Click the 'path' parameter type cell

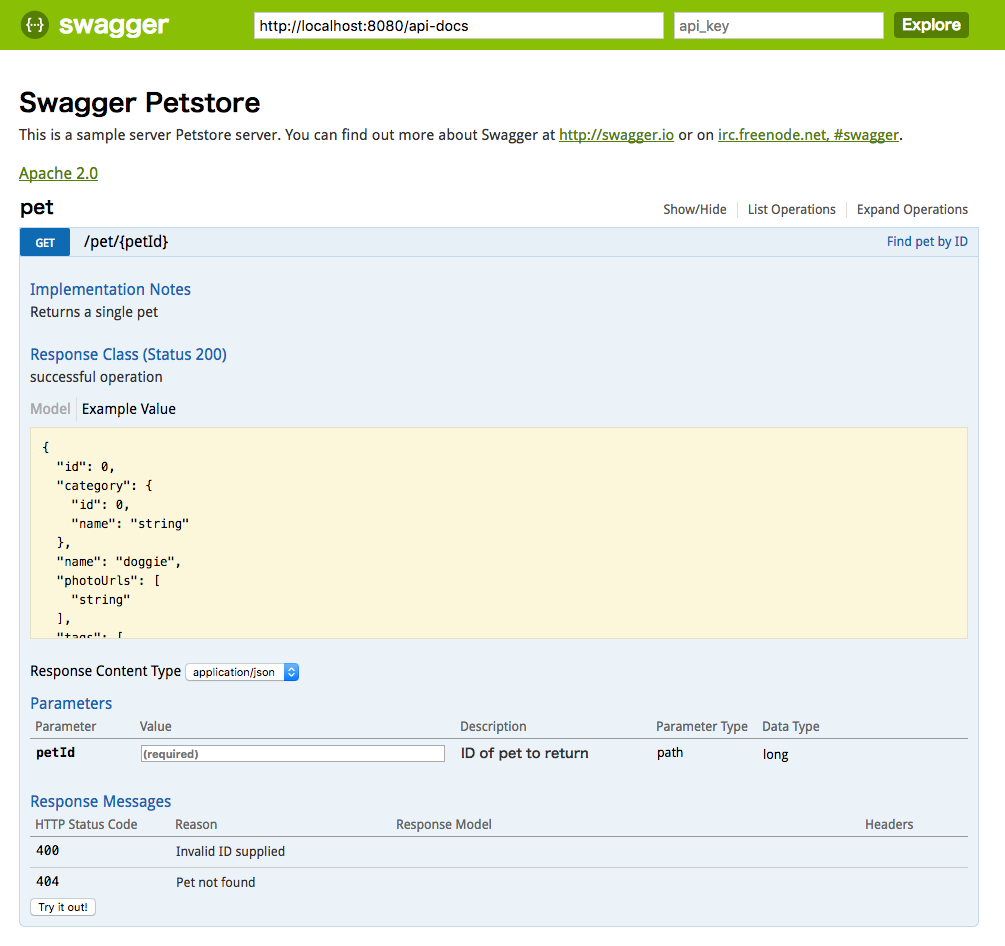670,752
